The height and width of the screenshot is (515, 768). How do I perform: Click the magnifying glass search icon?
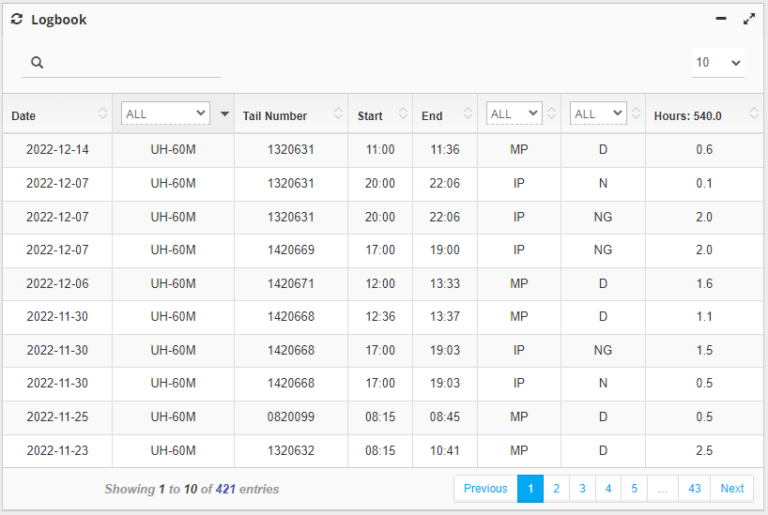point(37,62)
